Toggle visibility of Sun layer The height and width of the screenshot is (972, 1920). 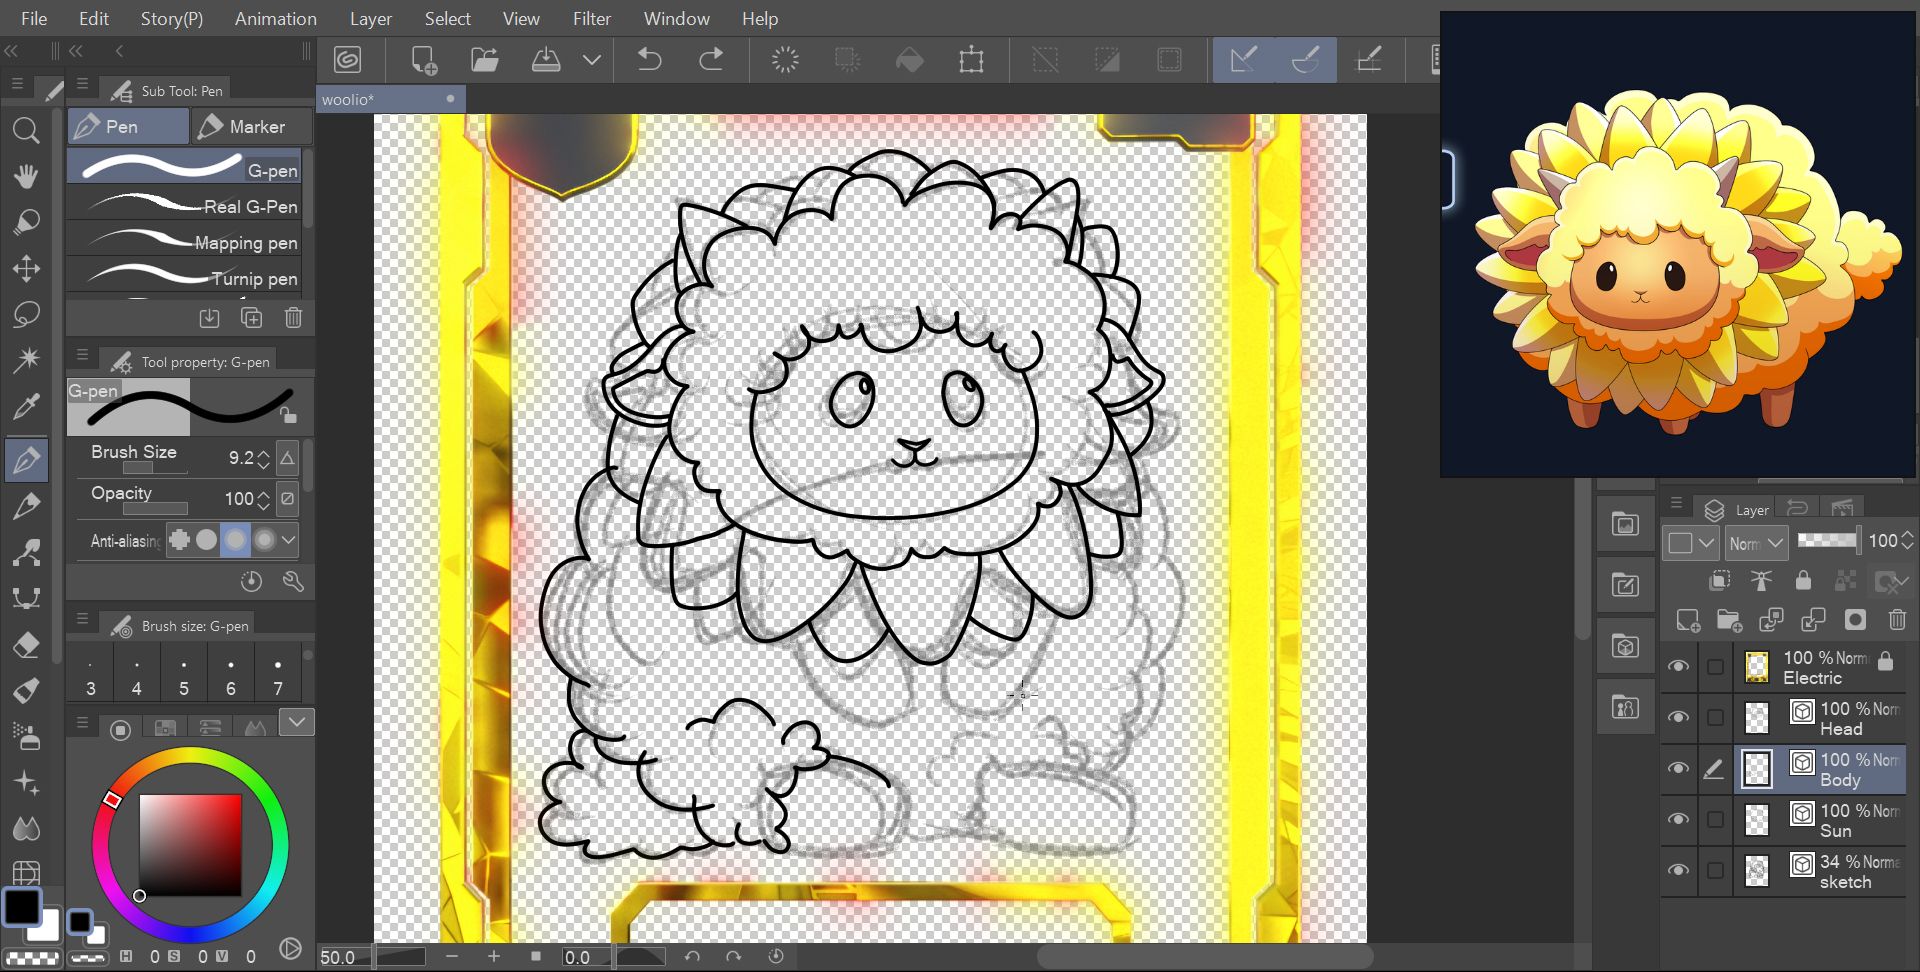pyautogui.click(x=1679, y=820)
